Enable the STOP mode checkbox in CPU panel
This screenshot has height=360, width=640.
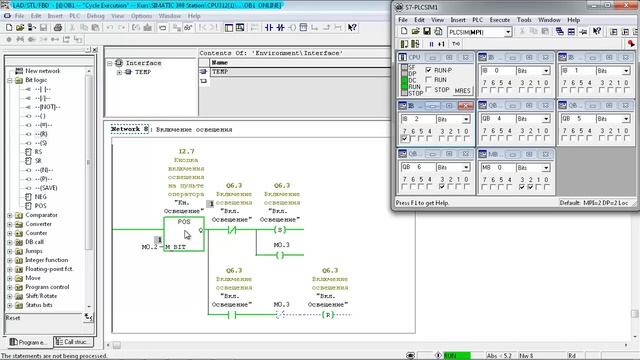click(428, 89)
